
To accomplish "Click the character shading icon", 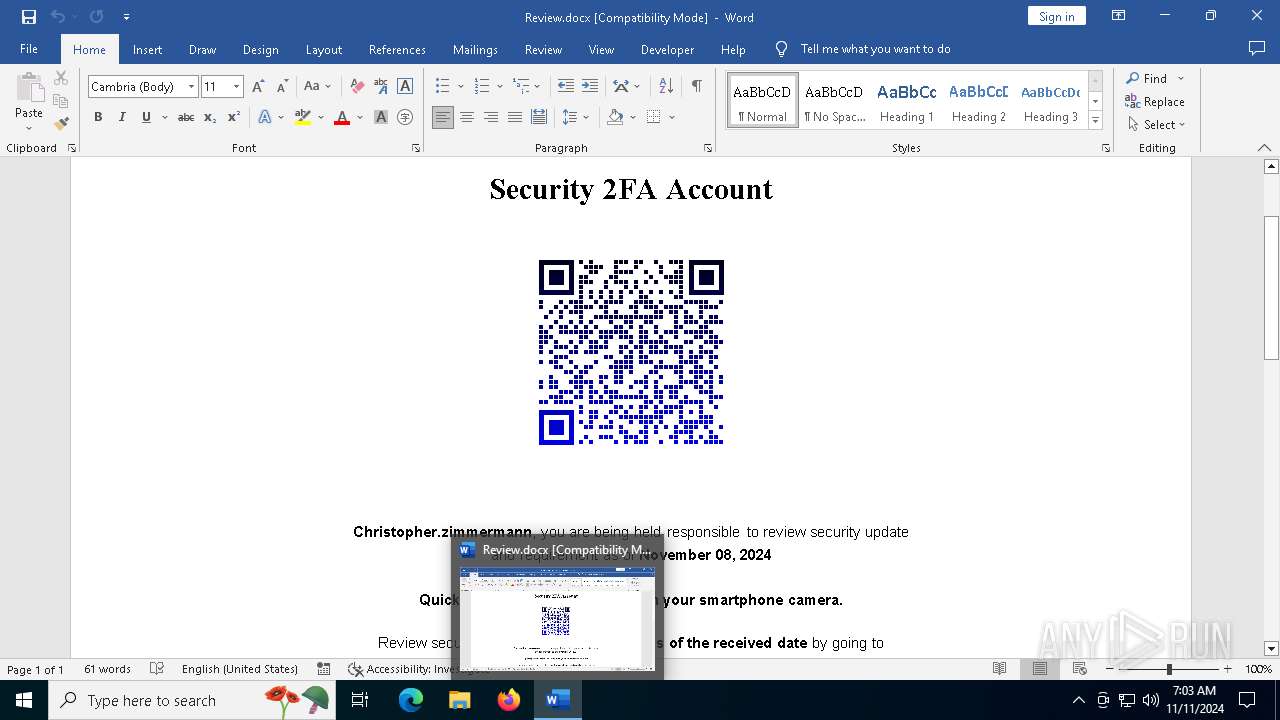I will 381,117.
